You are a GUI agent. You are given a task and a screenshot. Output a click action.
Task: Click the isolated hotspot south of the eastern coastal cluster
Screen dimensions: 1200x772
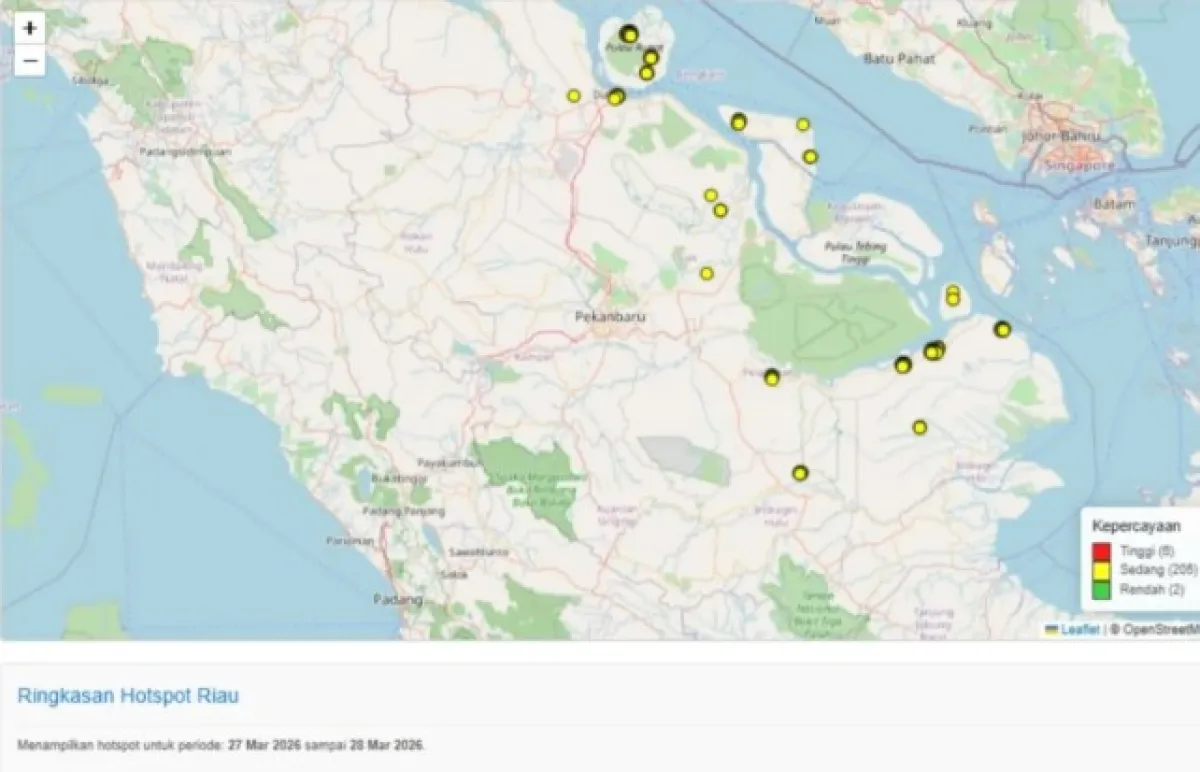click(919, 428)
